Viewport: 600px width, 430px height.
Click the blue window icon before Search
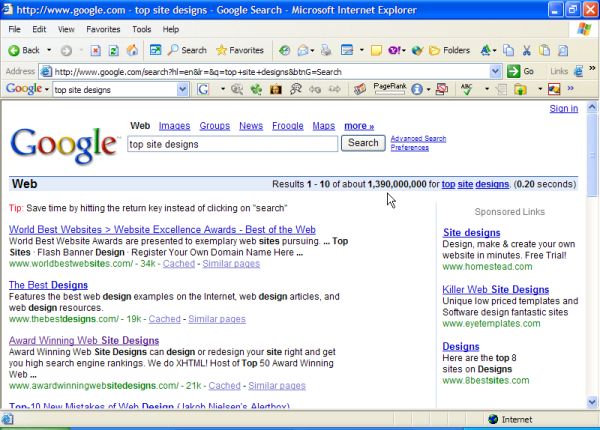pos(155,50)
